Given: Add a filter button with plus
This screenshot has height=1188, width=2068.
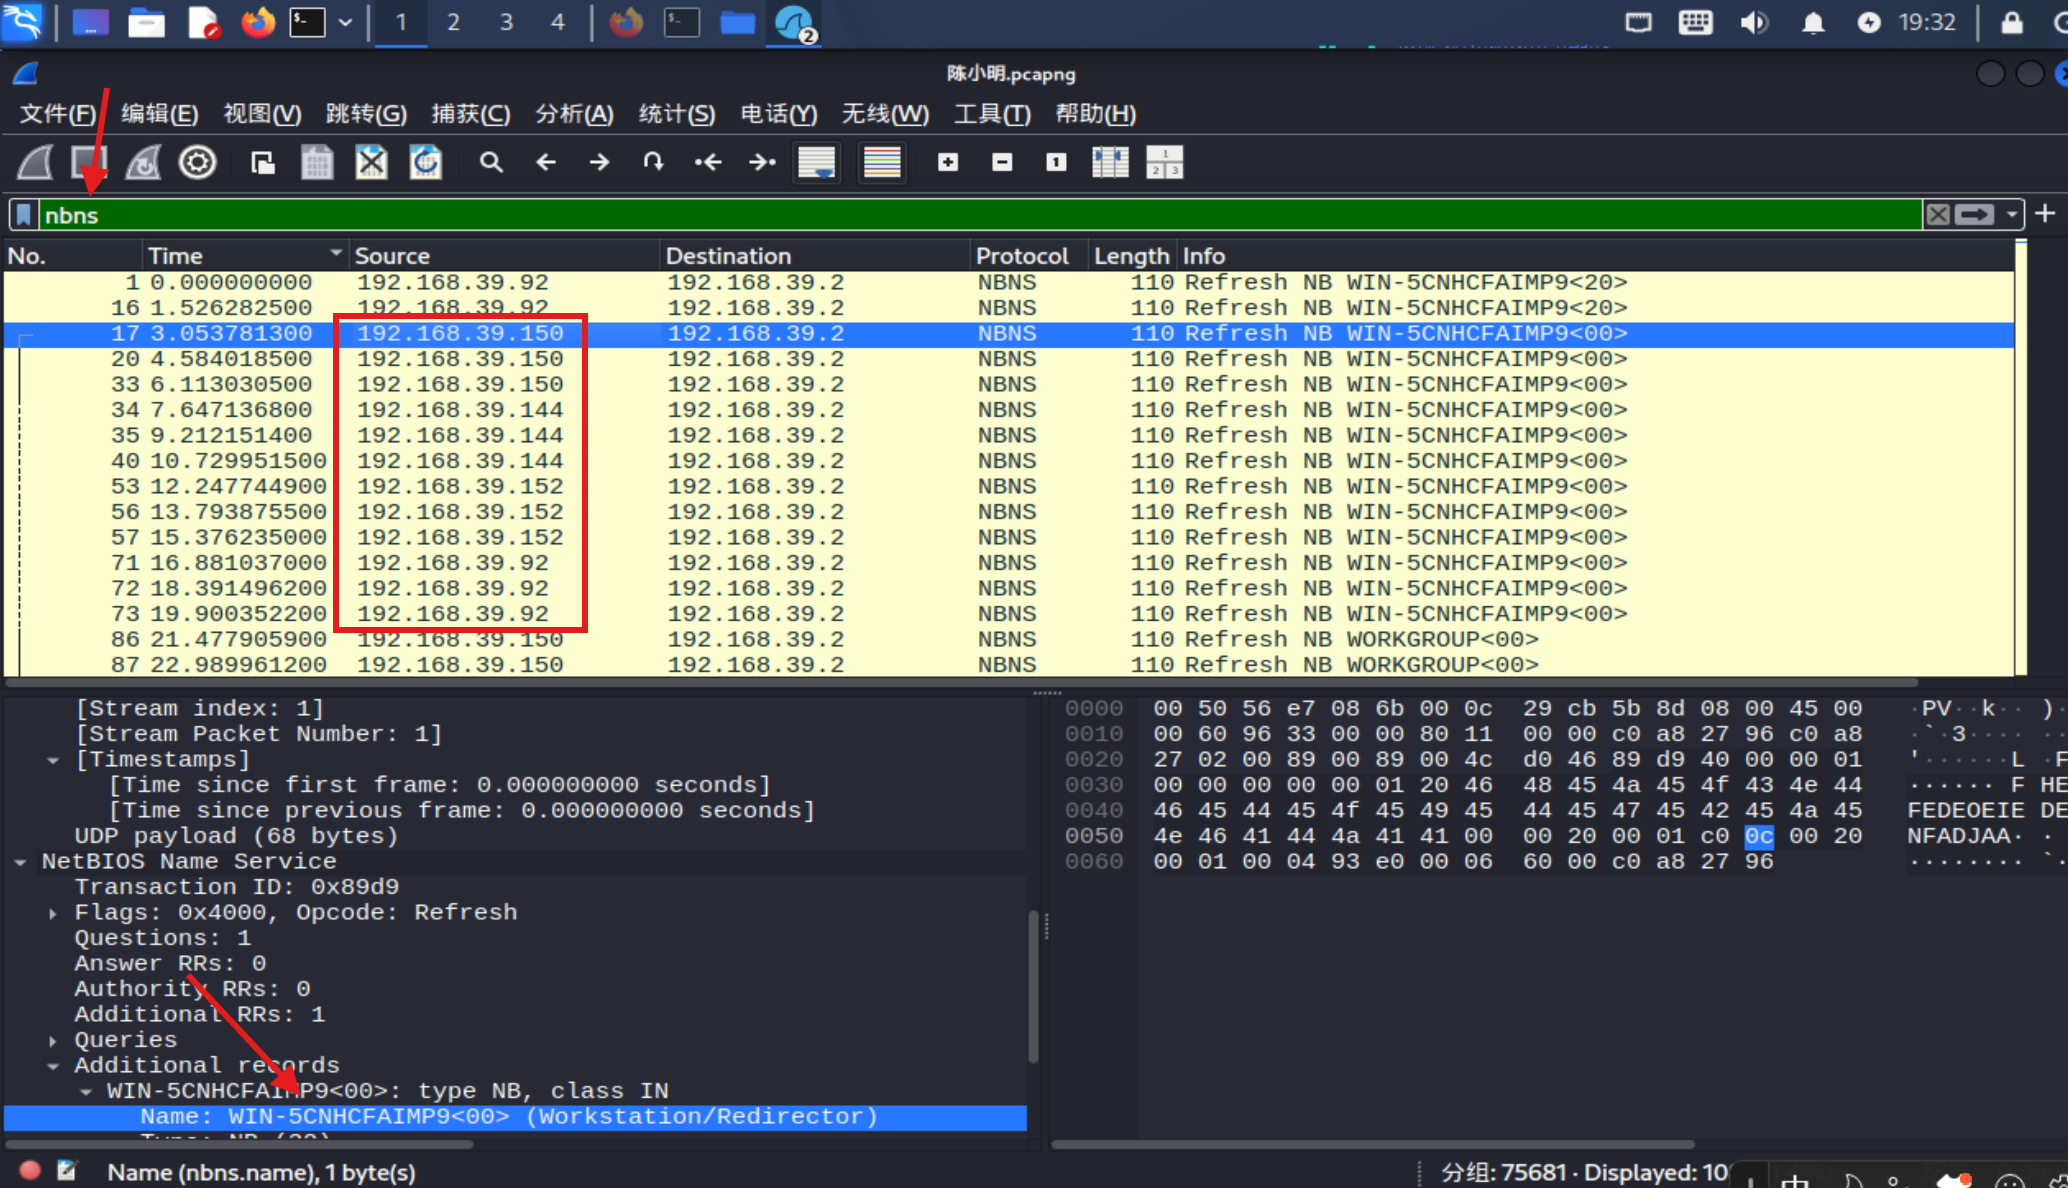Looking at the screenshot, I should pyautogui.click(x=2045, y=214).
